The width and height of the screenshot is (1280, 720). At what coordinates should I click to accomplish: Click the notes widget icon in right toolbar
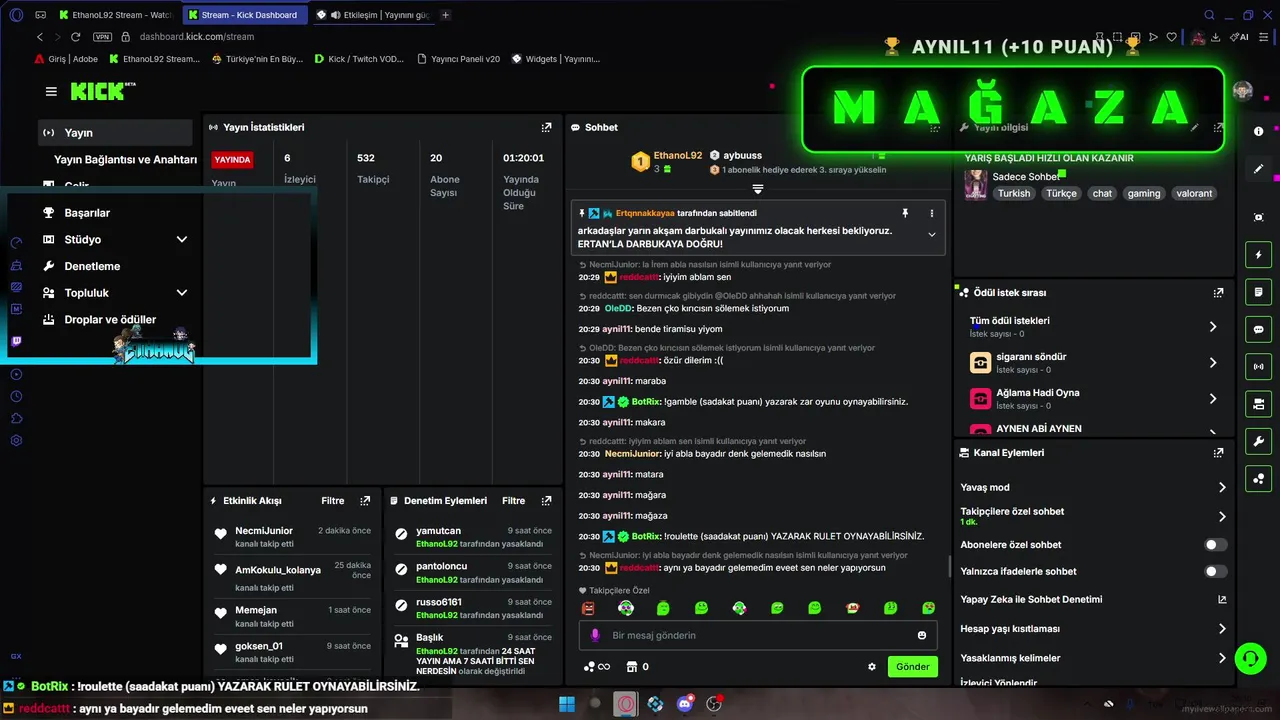(1258, 292)
